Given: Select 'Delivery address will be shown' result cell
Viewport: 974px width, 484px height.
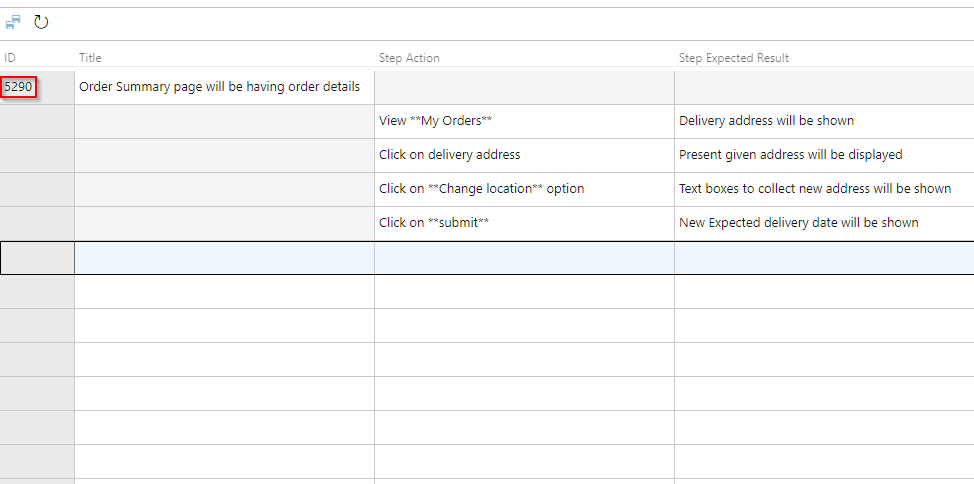Looking at the screenshot, I should tap(824, 121).
